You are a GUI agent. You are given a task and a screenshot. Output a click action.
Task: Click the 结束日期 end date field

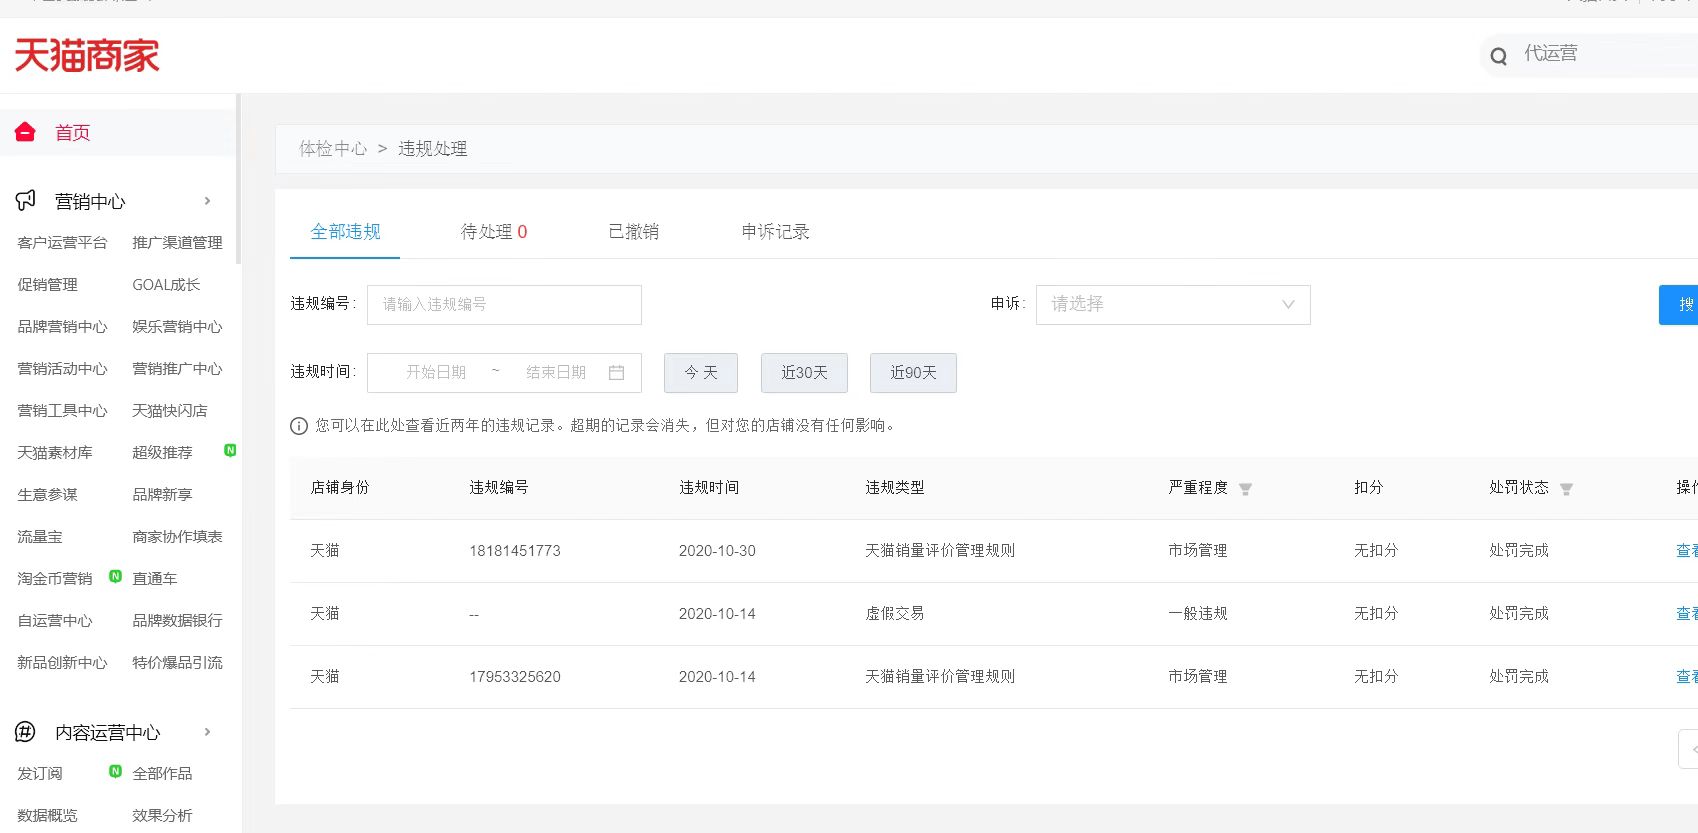click(x=556, y=372)
